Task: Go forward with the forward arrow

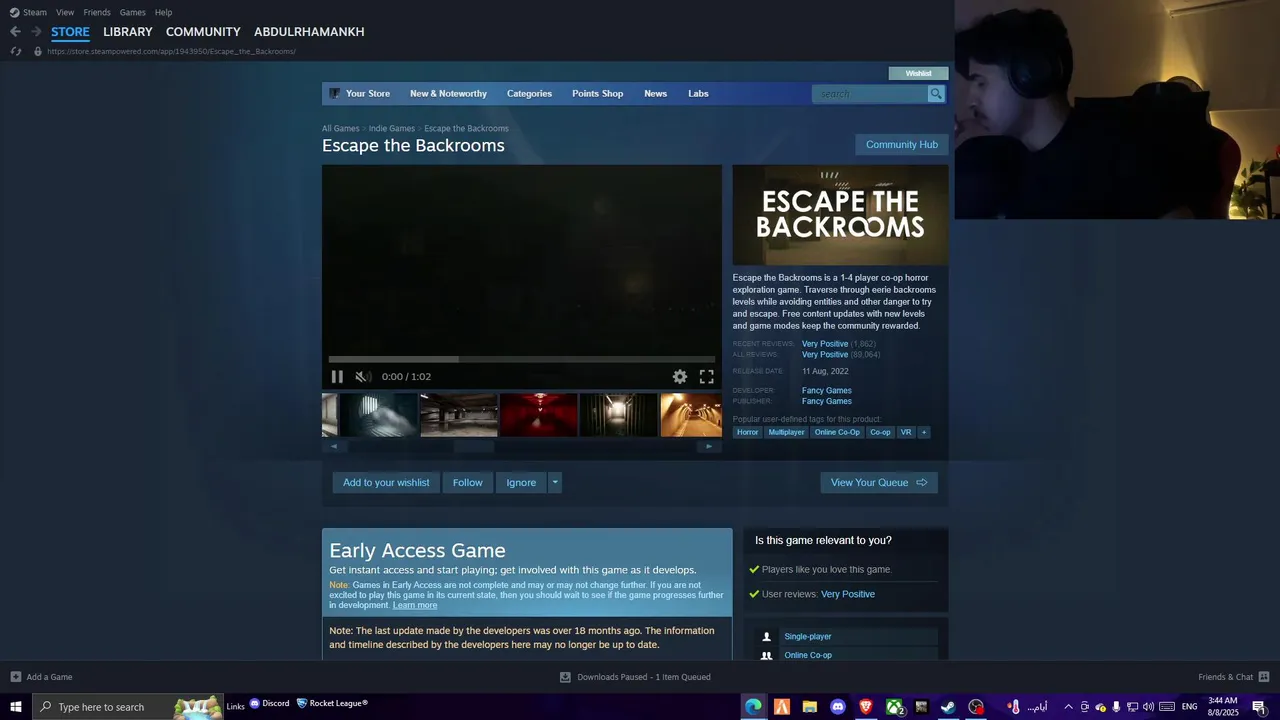Action: (x=36, y=32)
